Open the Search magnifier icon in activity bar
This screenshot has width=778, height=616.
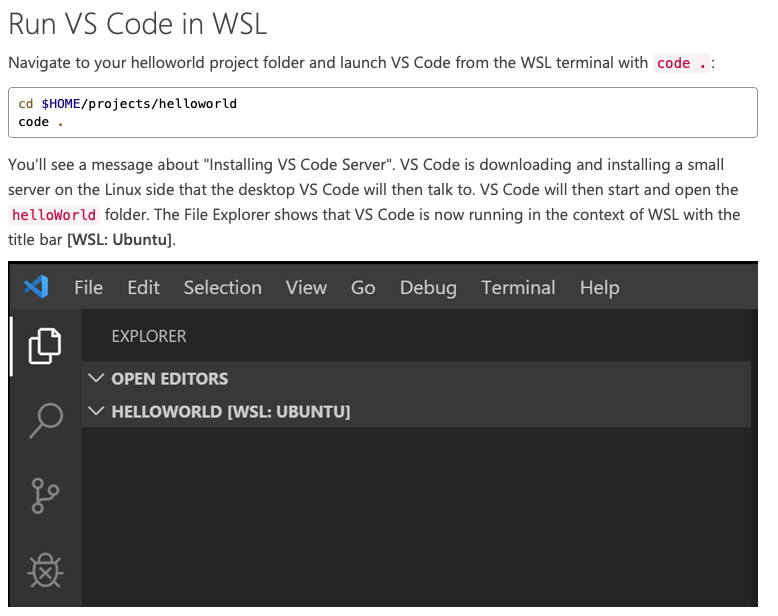46,421
